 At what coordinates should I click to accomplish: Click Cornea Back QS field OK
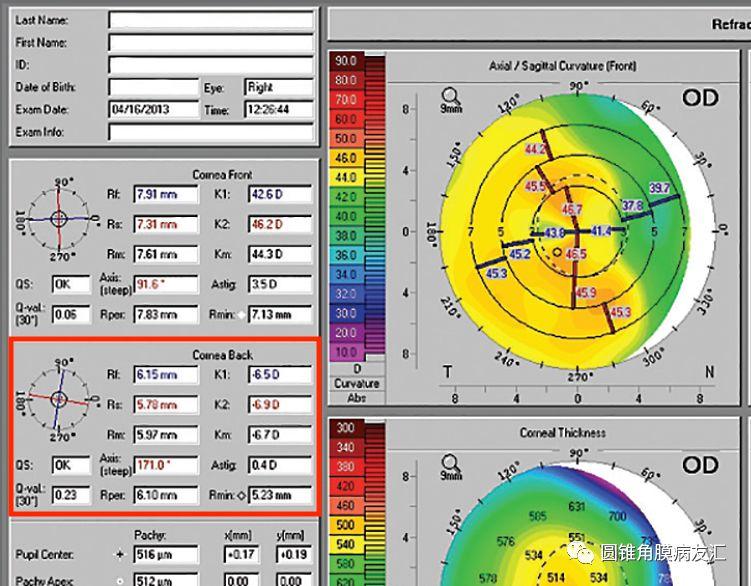tap(71, 465)
